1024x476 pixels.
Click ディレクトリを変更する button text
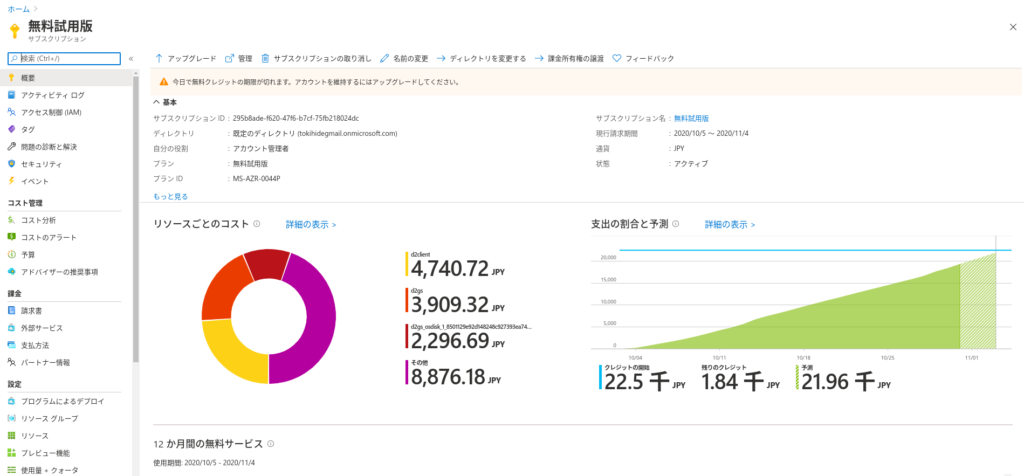point(488,58)
